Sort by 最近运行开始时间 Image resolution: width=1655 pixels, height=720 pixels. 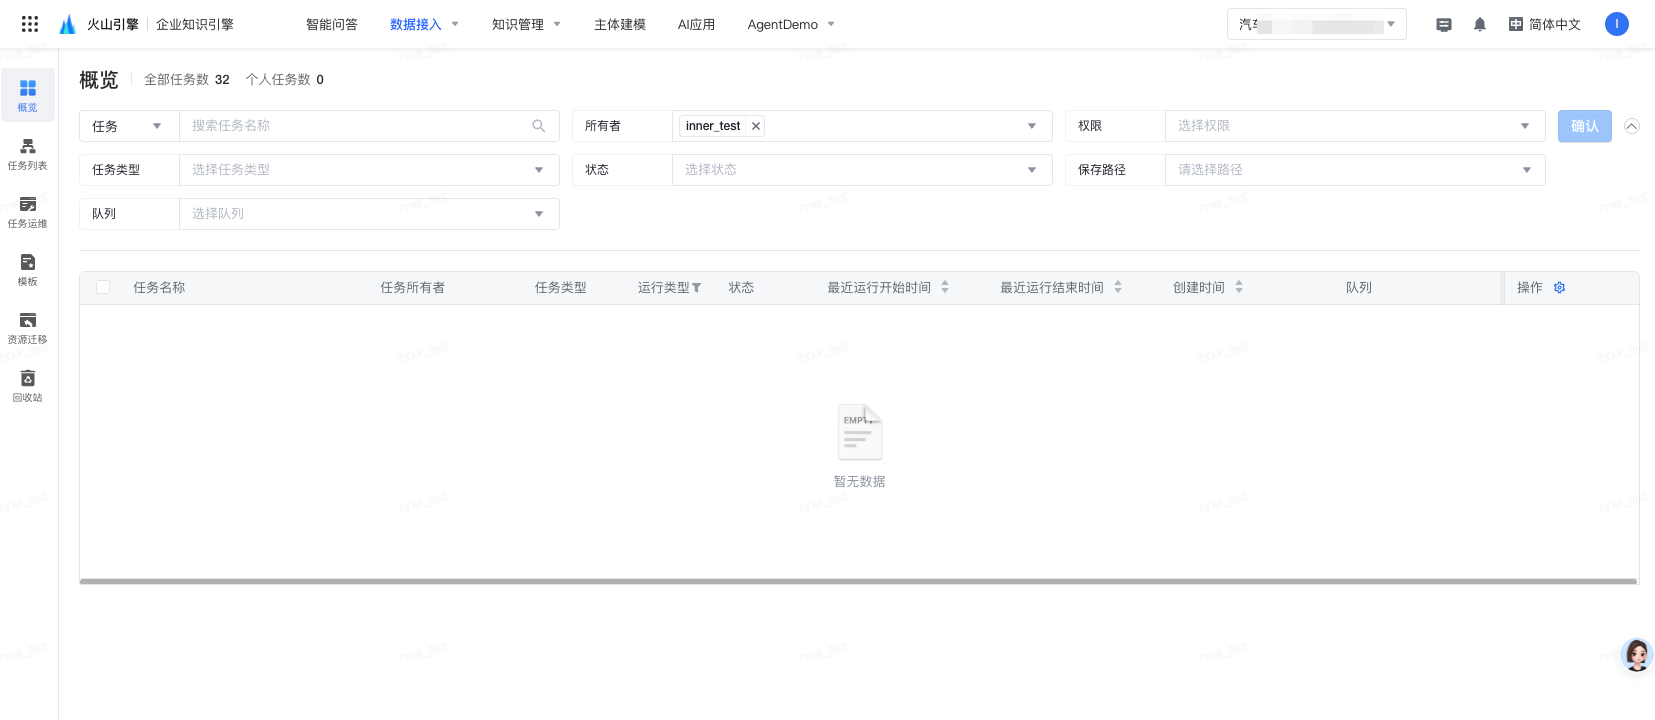click(945, 287)
